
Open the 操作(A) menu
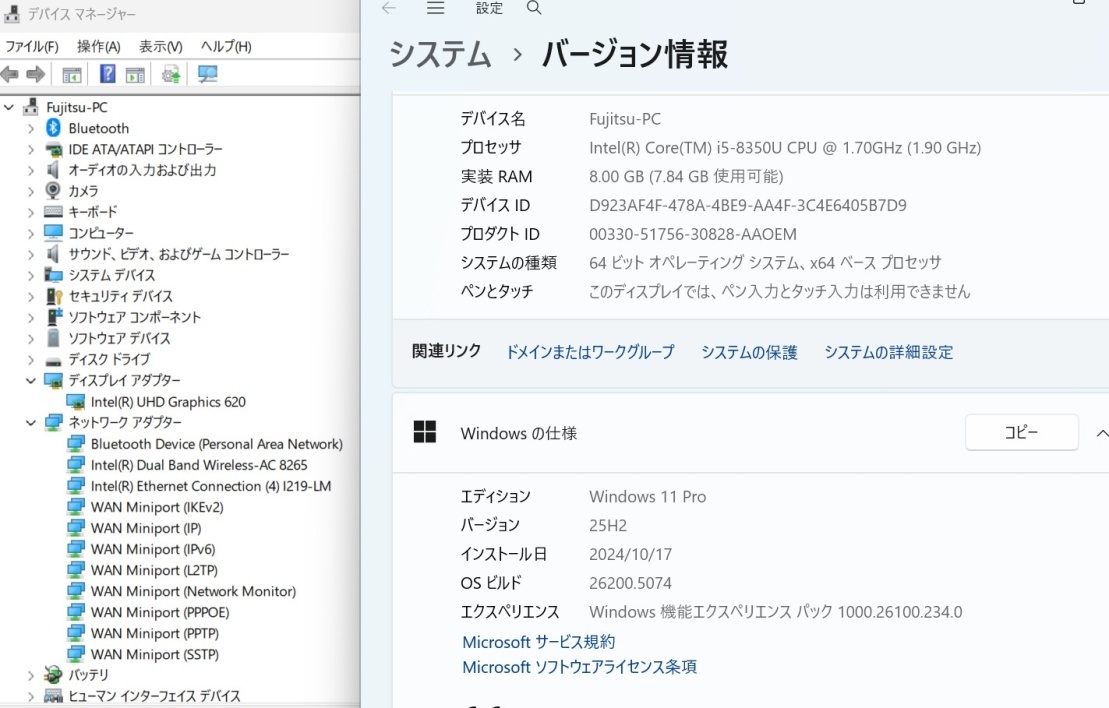98,47
